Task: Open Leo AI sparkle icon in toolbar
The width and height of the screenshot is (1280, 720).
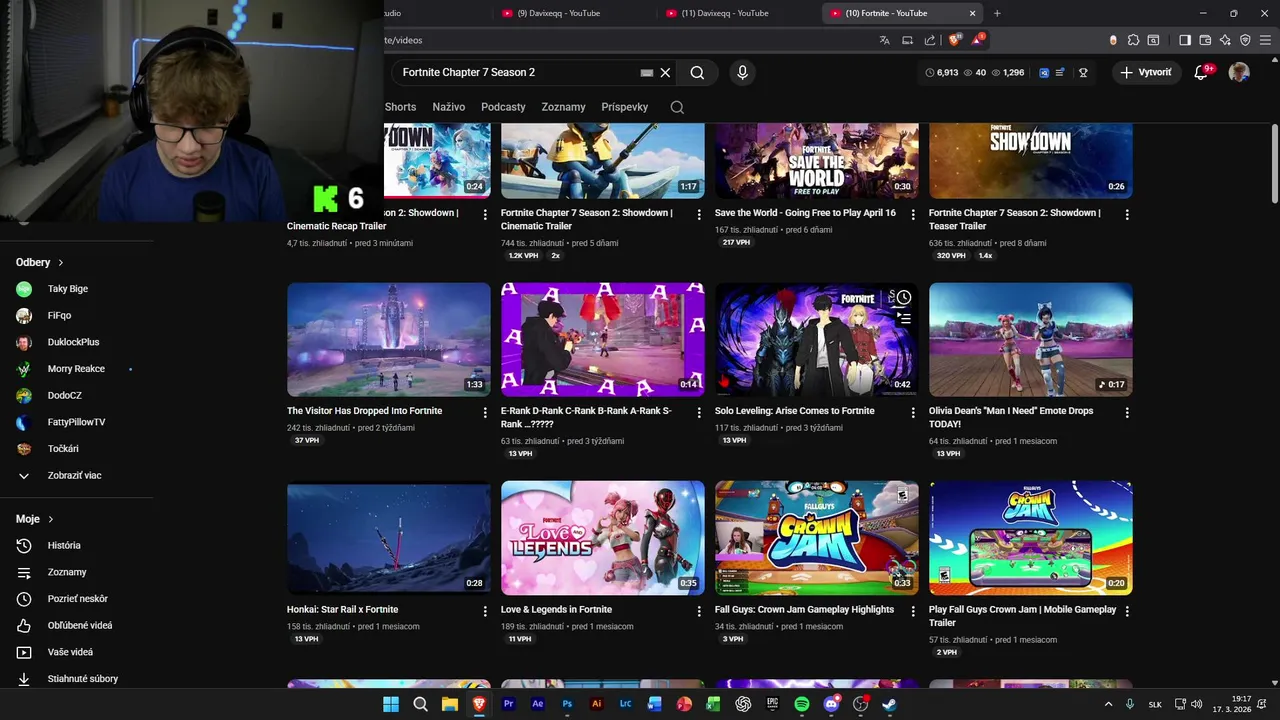Action: (x=1225, y=40)
